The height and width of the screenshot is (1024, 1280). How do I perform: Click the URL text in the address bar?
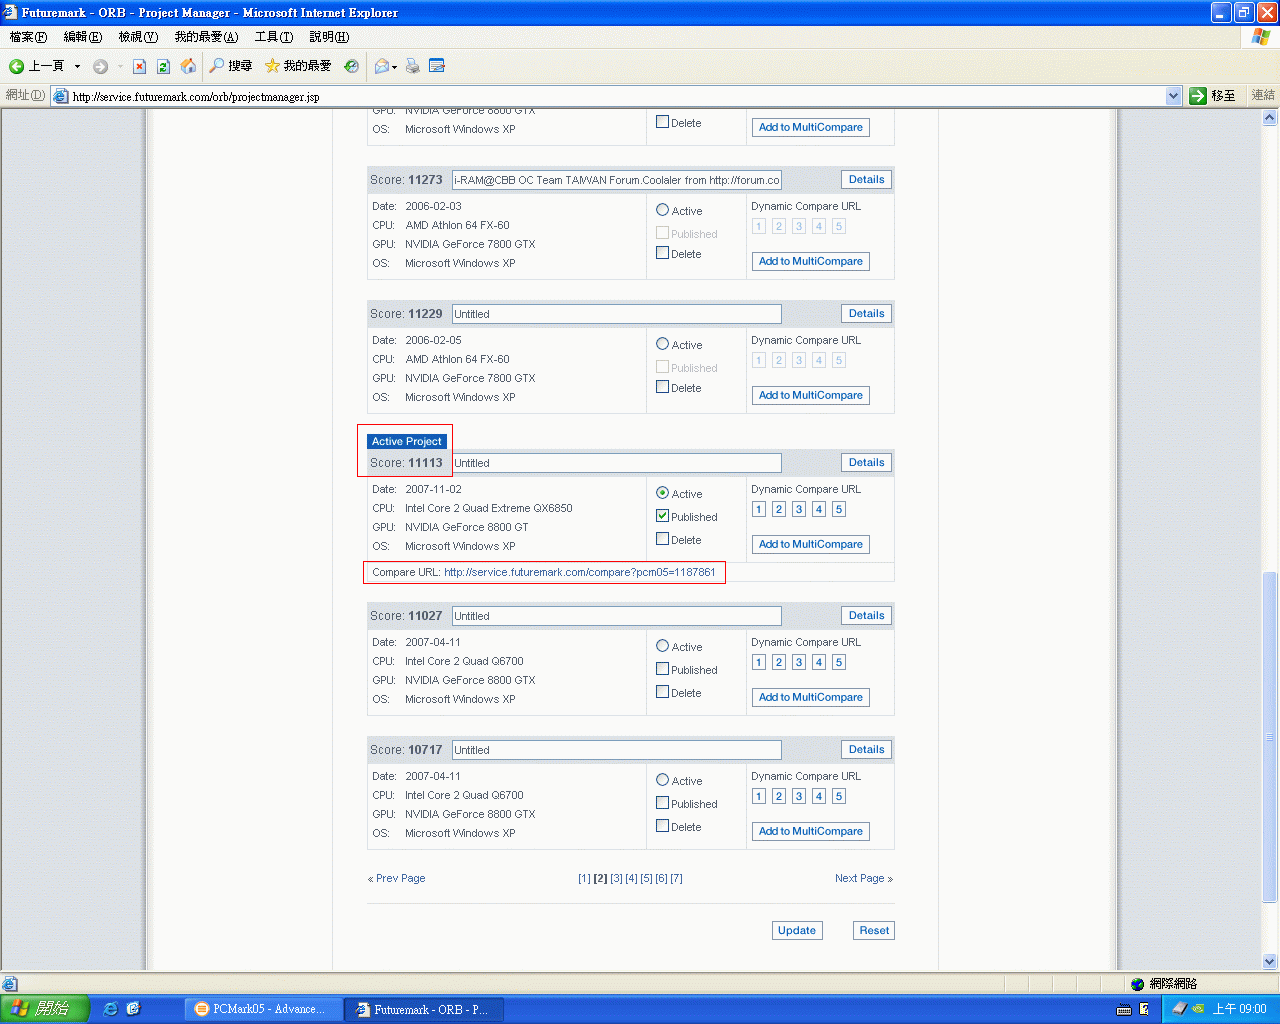point(196,97)
